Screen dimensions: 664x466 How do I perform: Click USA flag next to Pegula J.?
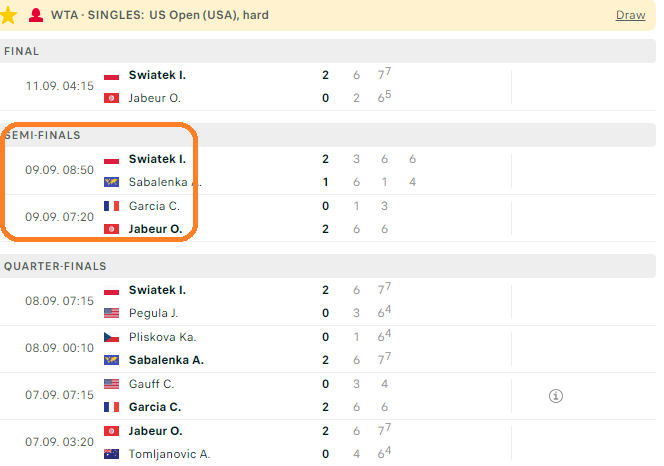(x=111, y=313)
